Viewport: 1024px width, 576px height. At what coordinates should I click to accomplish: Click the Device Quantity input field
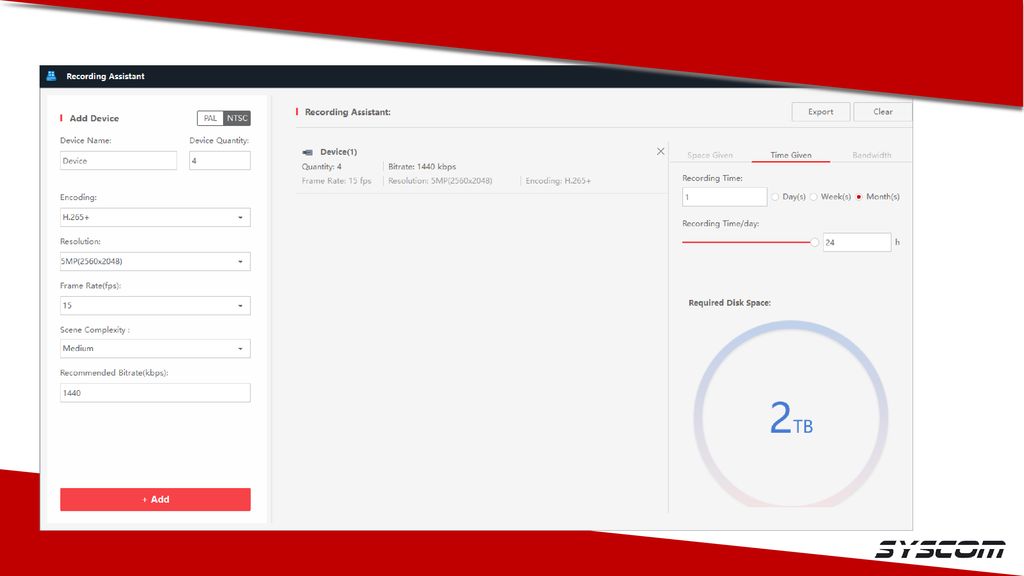point(219,161)
